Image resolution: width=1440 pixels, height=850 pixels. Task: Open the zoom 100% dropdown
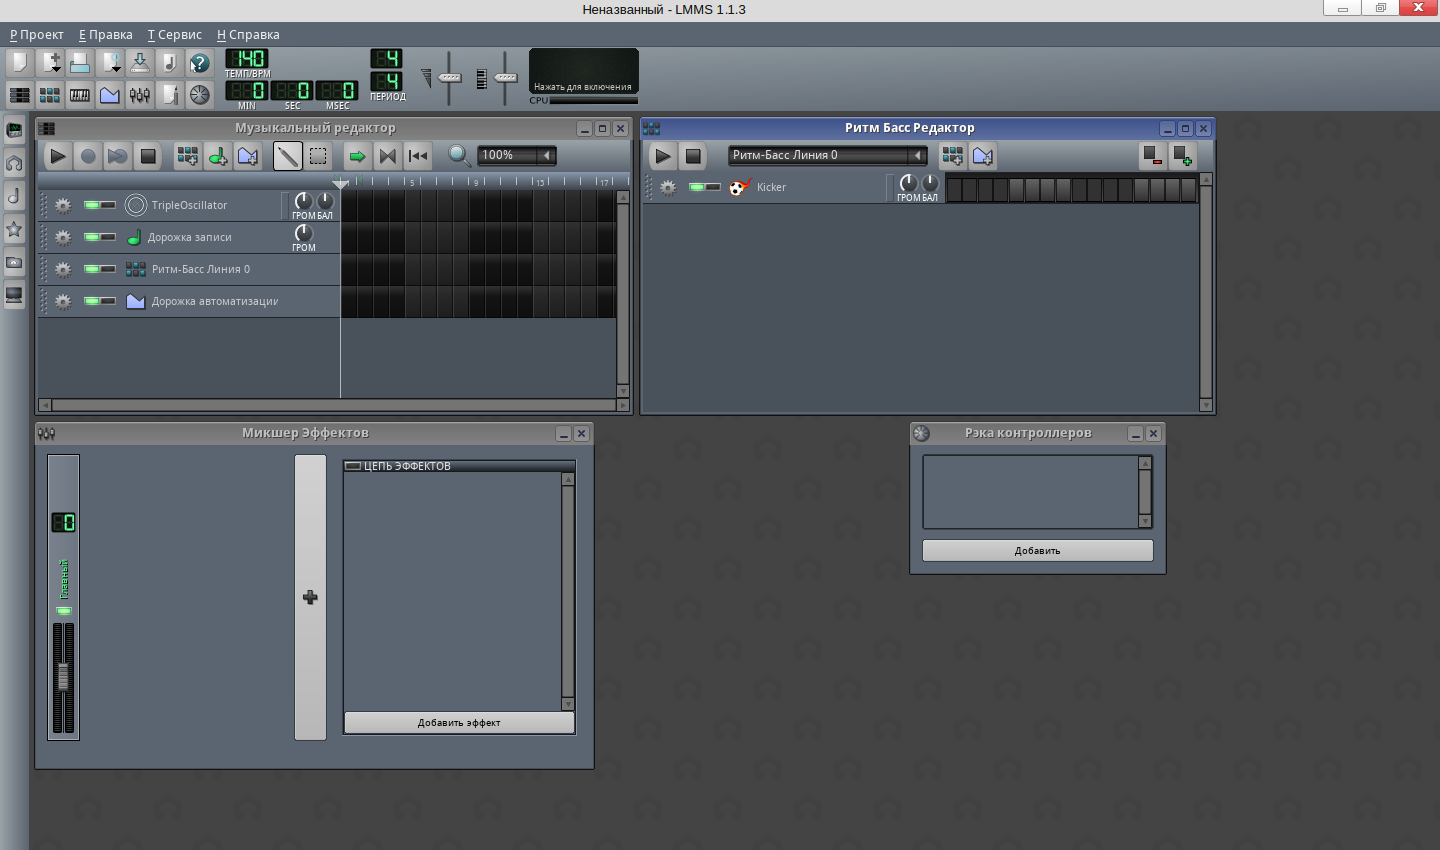point(547,155)
